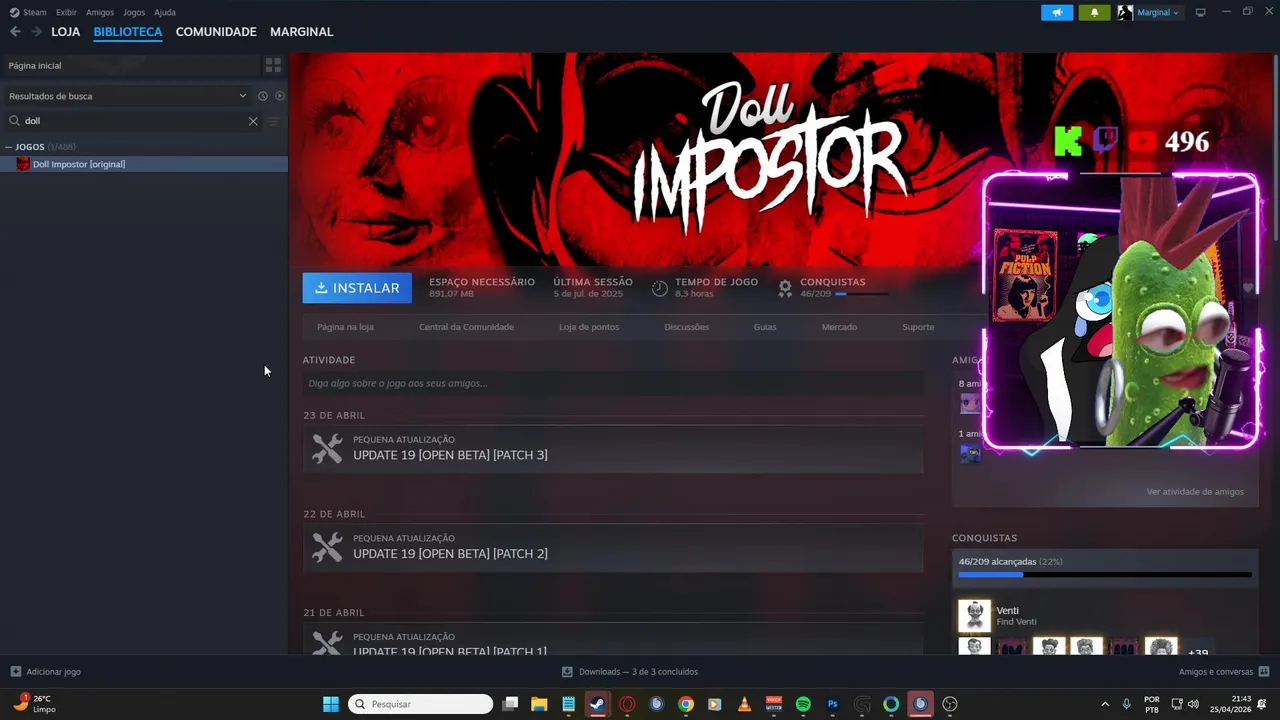The image size is (1280, 720).
Task: Open Downloads — 3 de 3 concluídos
Action: [630, 672]
